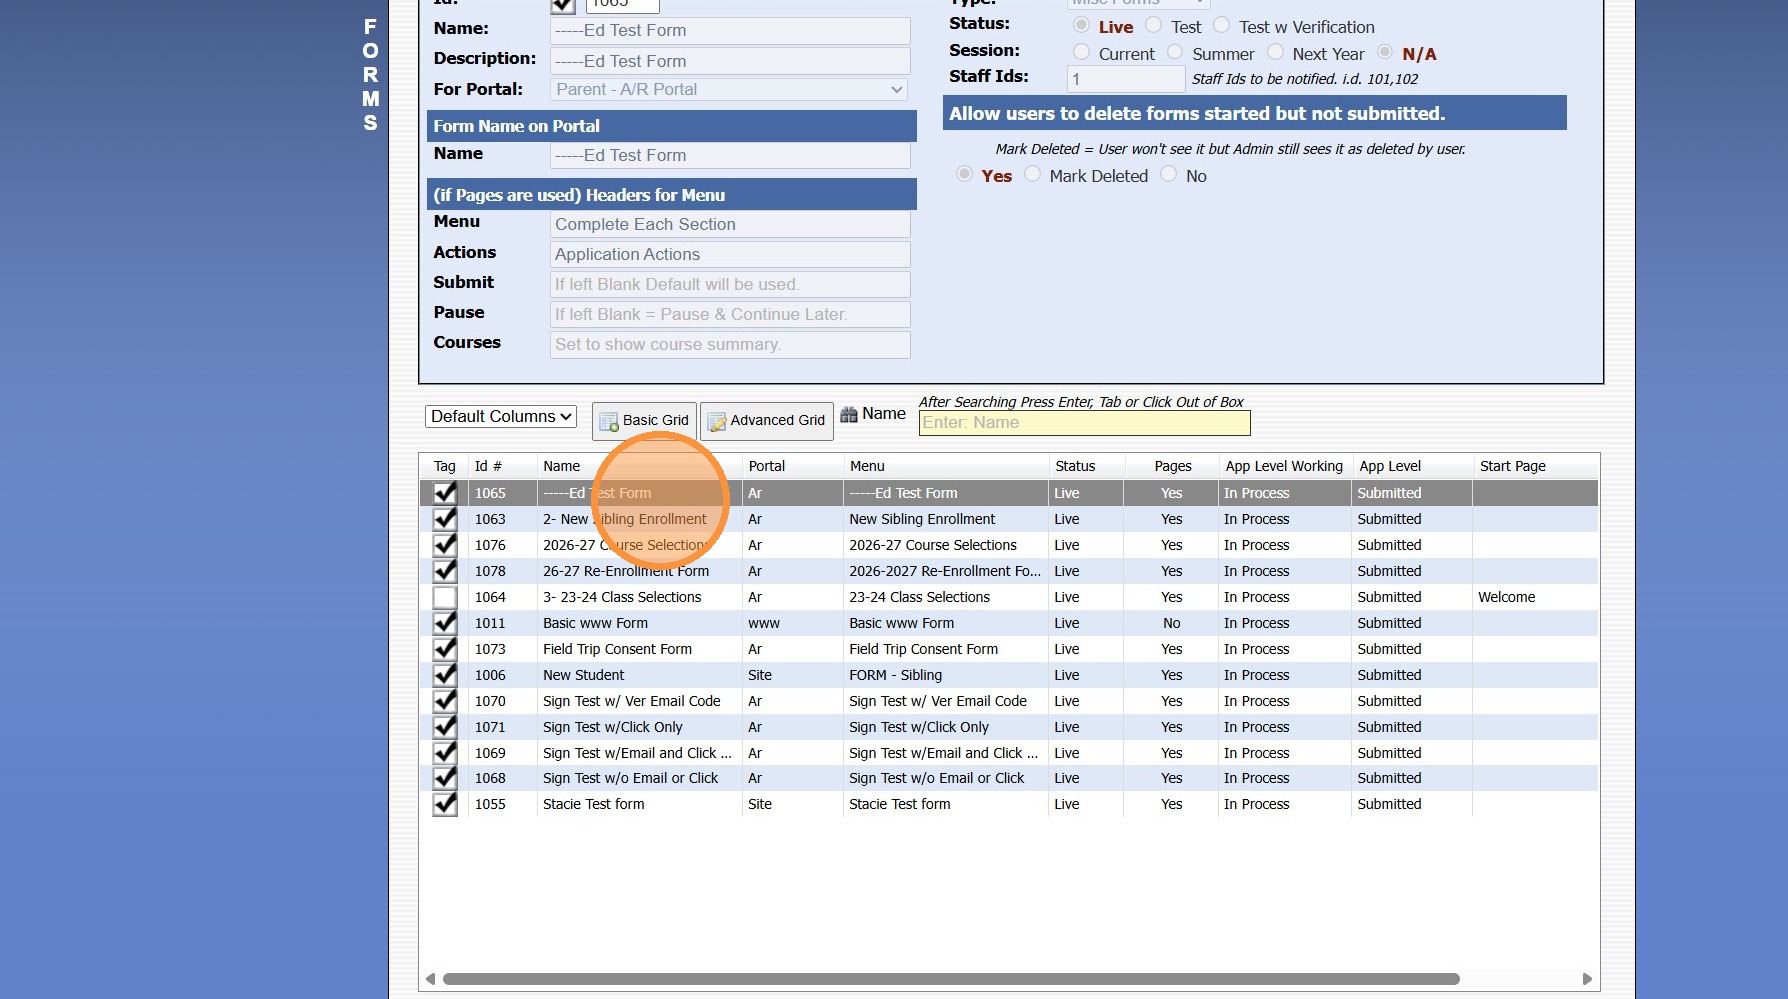Untick the Tag checkbox for form 1073

click(445, 649)
